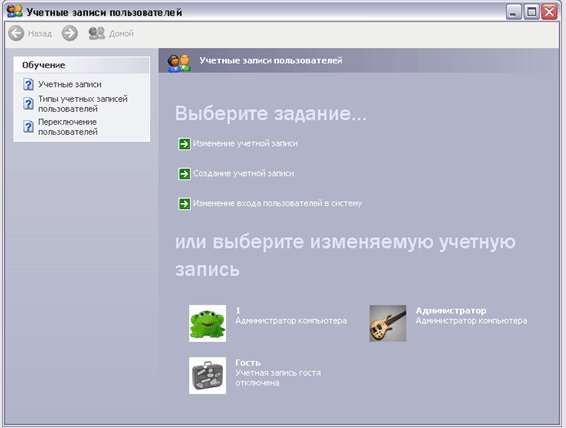
Task: Minimize the Учетные записи пользователей window
Action: tap(513, 12)
